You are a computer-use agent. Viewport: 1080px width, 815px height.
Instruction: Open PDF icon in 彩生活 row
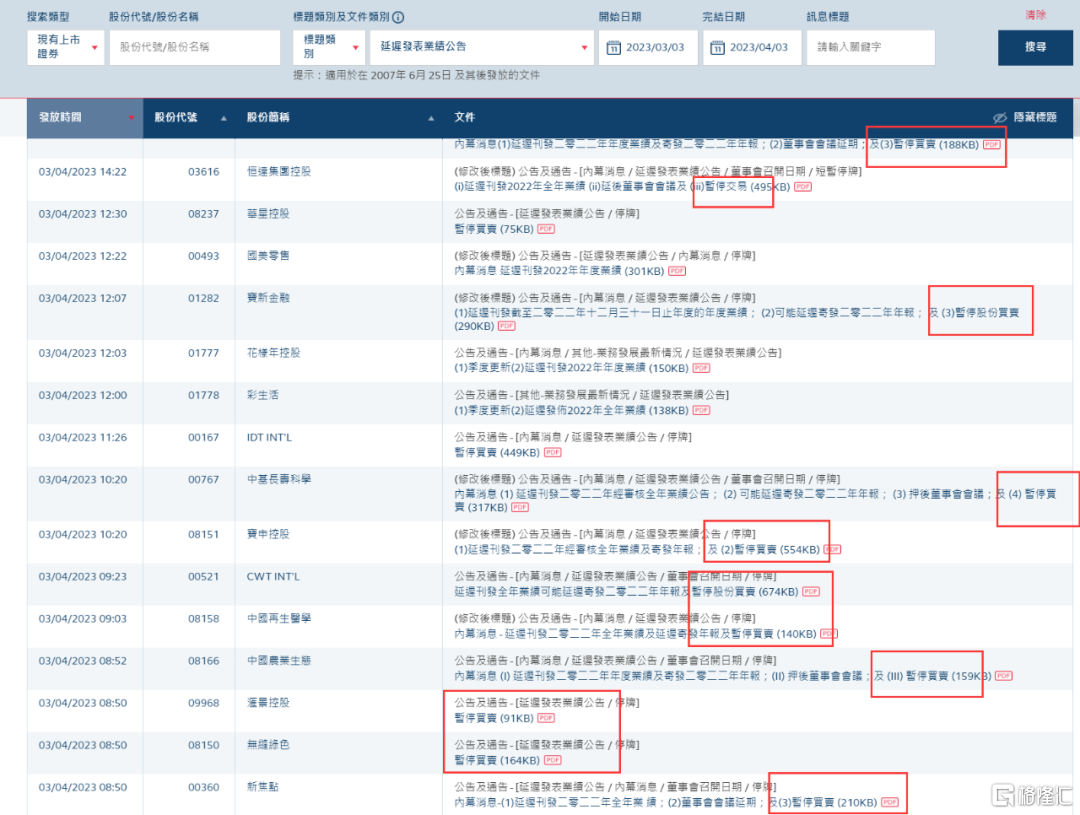[701, 410]
